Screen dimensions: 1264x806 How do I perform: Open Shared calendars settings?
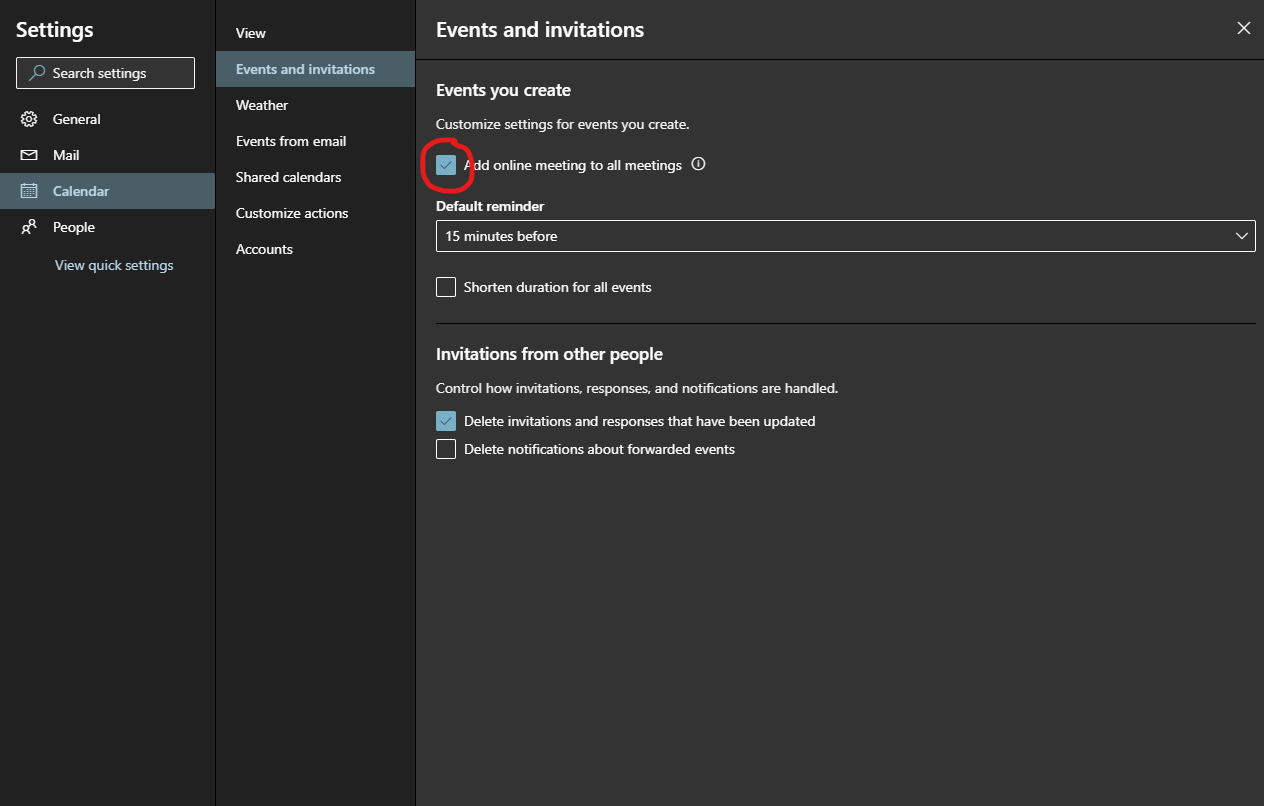click(288, 177)
